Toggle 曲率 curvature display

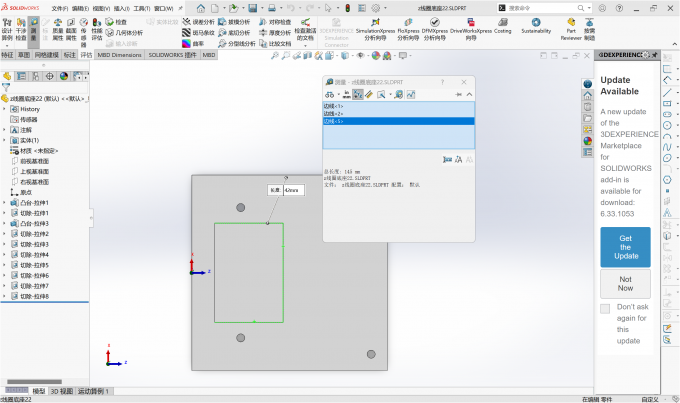pos(193,43)
